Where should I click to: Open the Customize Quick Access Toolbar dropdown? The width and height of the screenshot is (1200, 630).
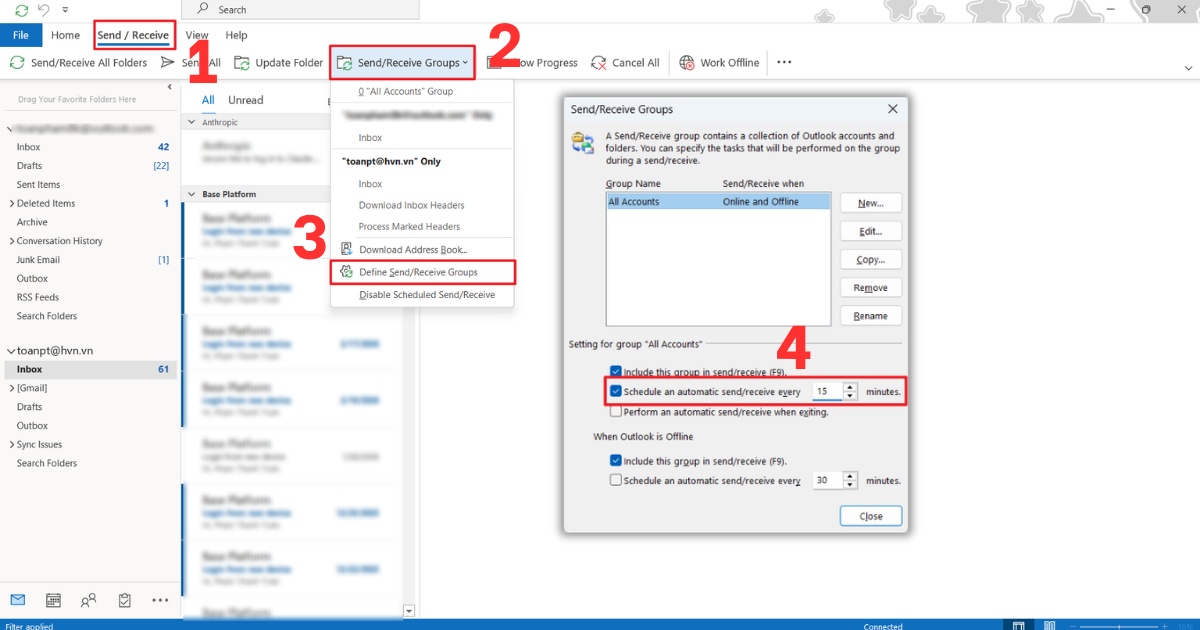coord(66,10)
